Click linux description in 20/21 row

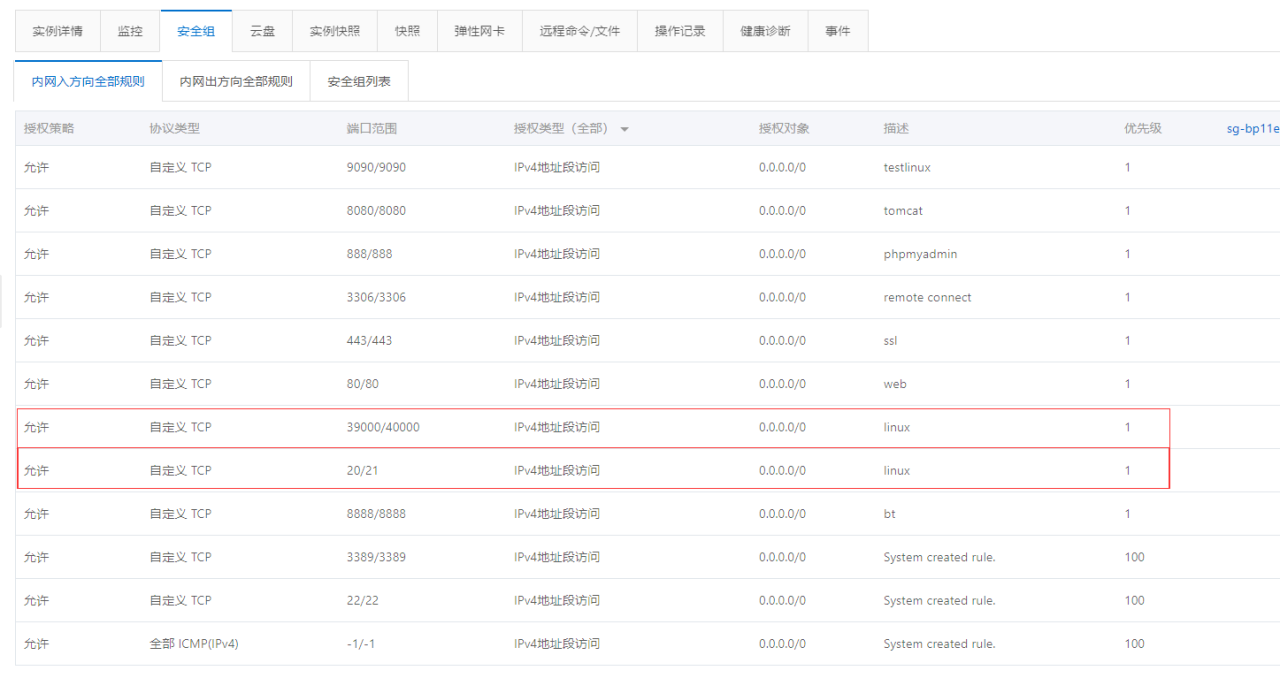[x=897, y=470]
